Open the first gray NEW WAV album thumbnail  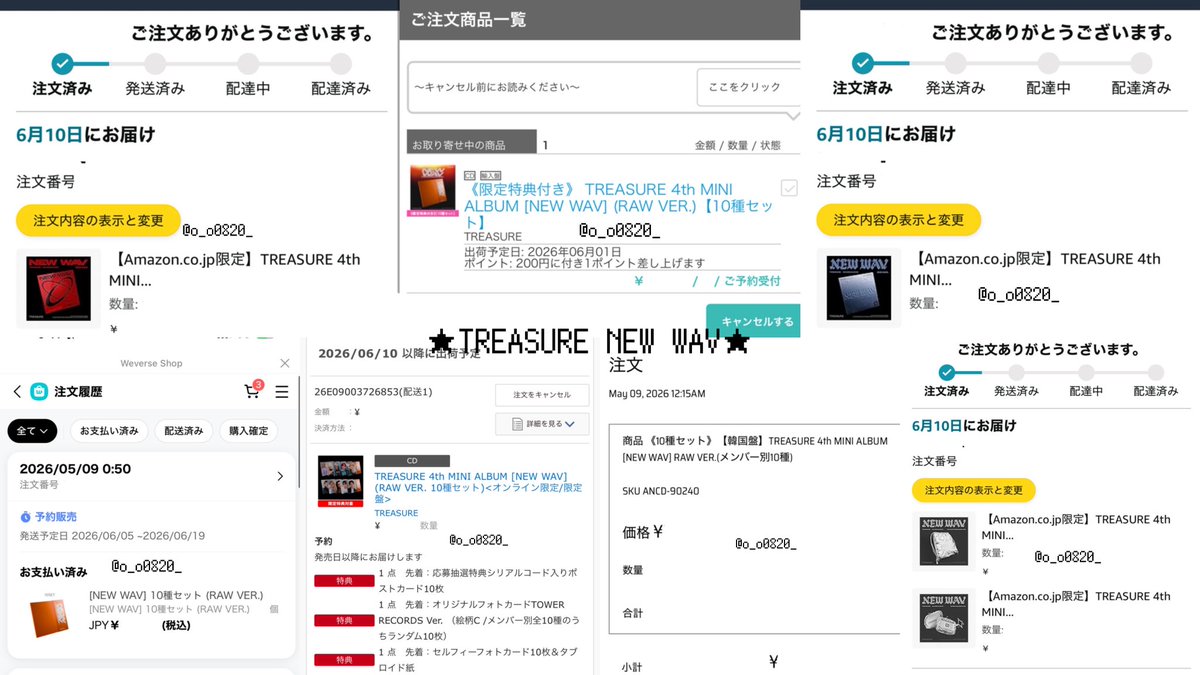click(943, 541)
